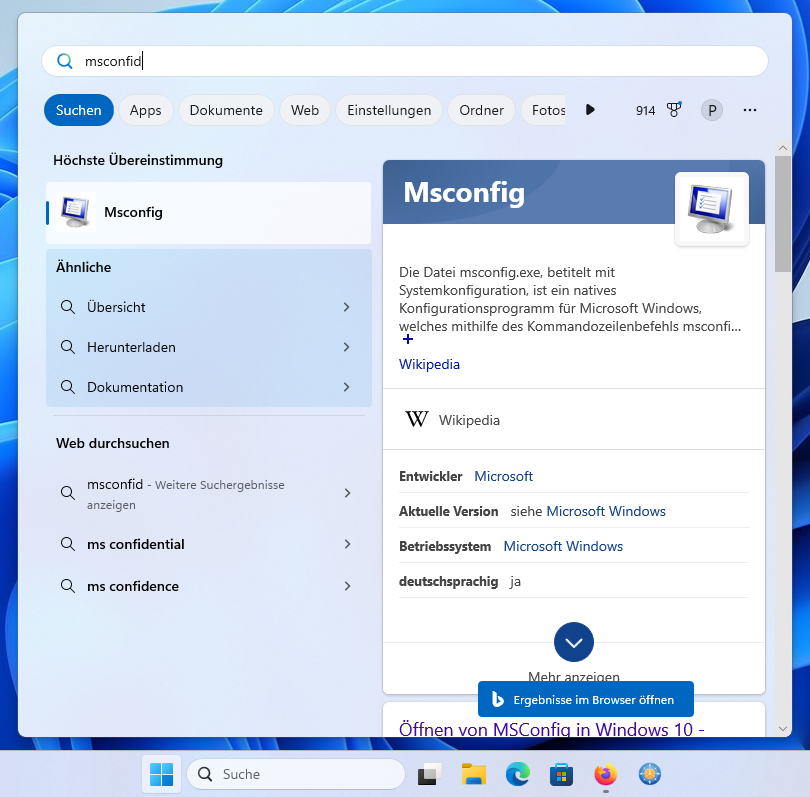The image size is (810, 797).
Task: Click the scrollbar up arrow
Action: [x=783, y=148]
